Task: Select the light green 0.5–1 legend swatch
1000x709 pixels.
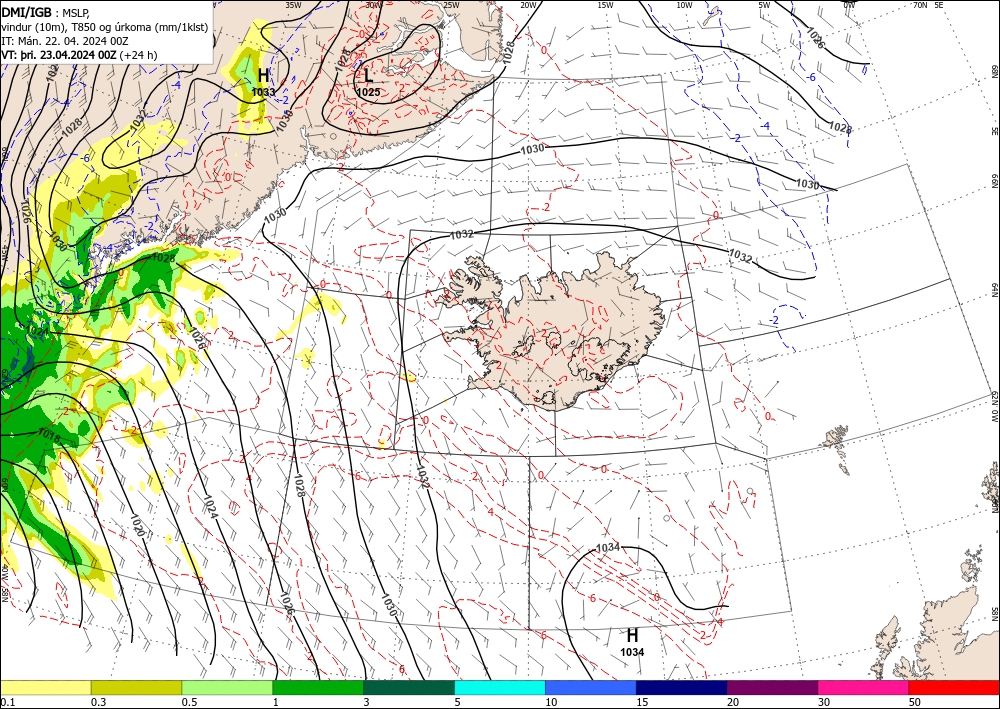Action: [x=227, y=687]
